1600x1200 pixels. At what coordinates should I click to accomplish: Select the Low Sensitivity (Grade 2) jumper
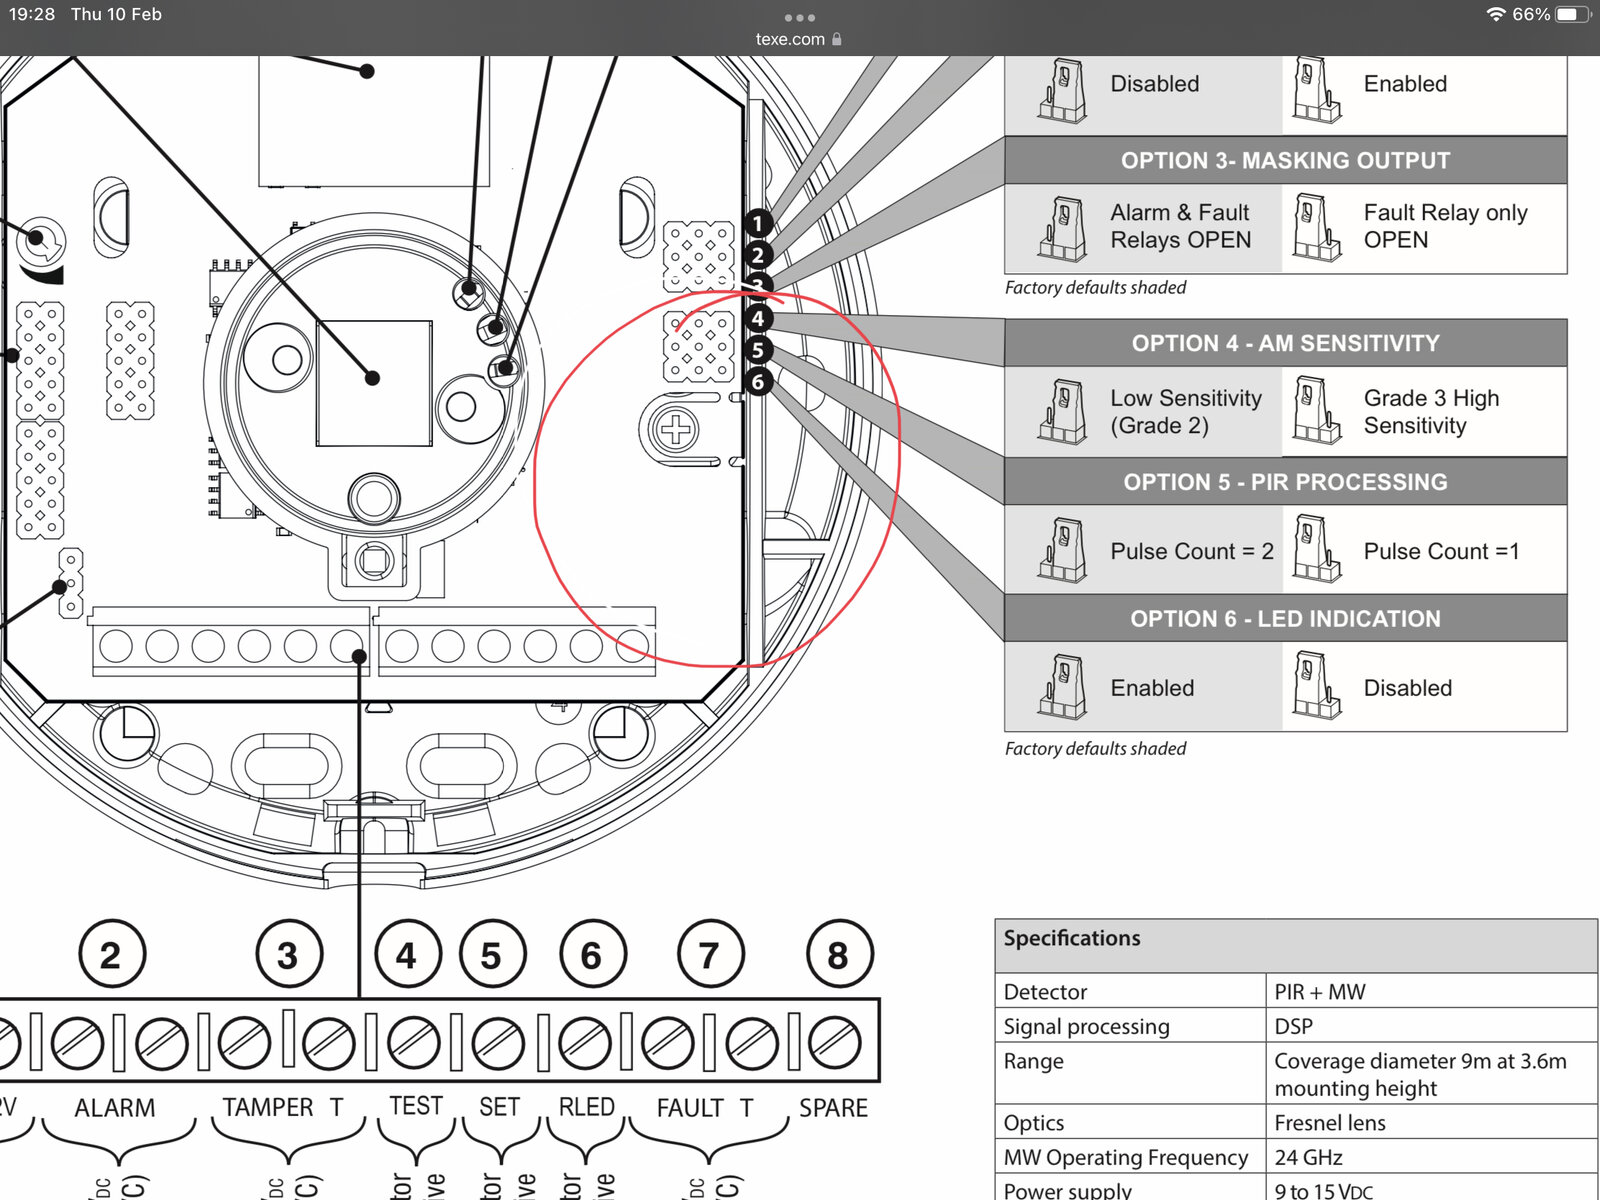[1062, 410]
